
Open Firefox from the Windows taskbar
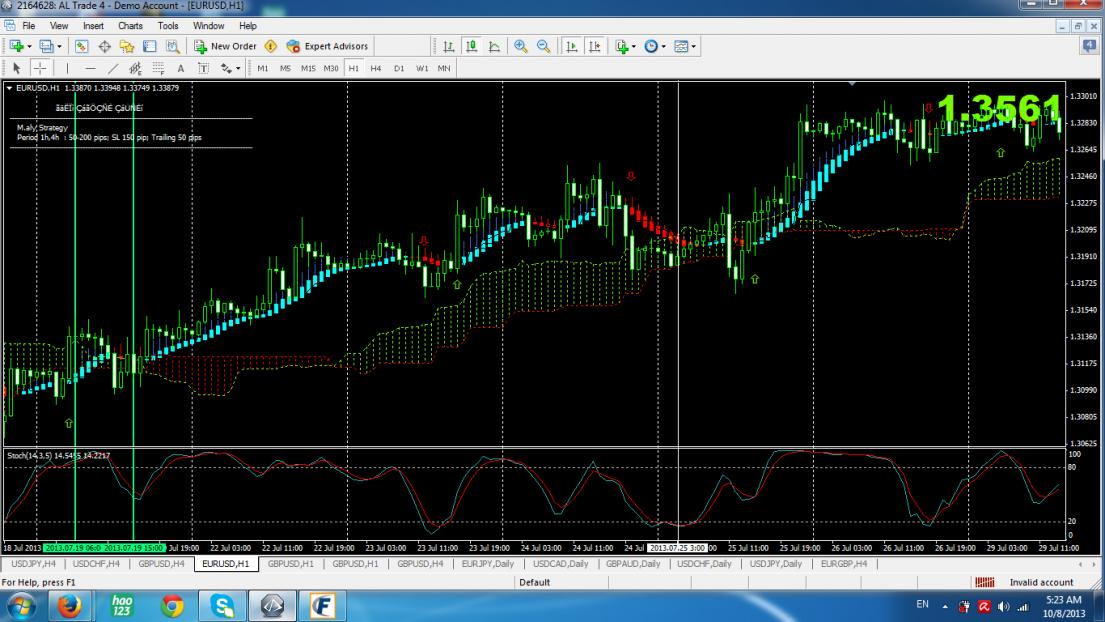coord(70,604)
